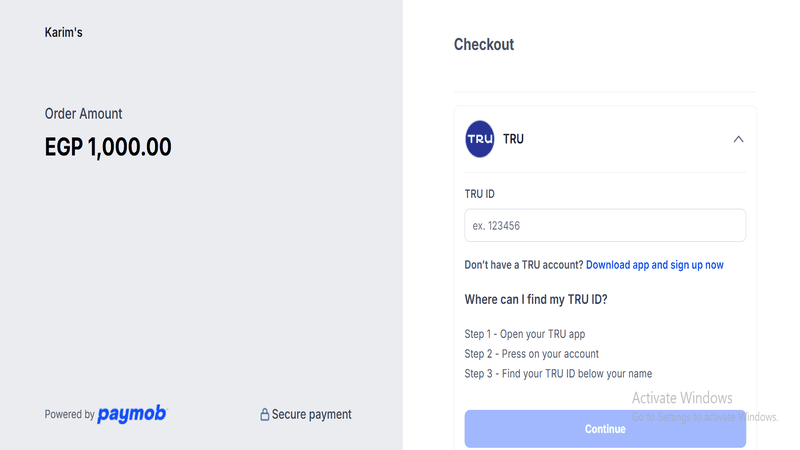The image size is (800, 450).
Task: Click Step 3 Find your TRU ID text
Action: pos(558,374)
